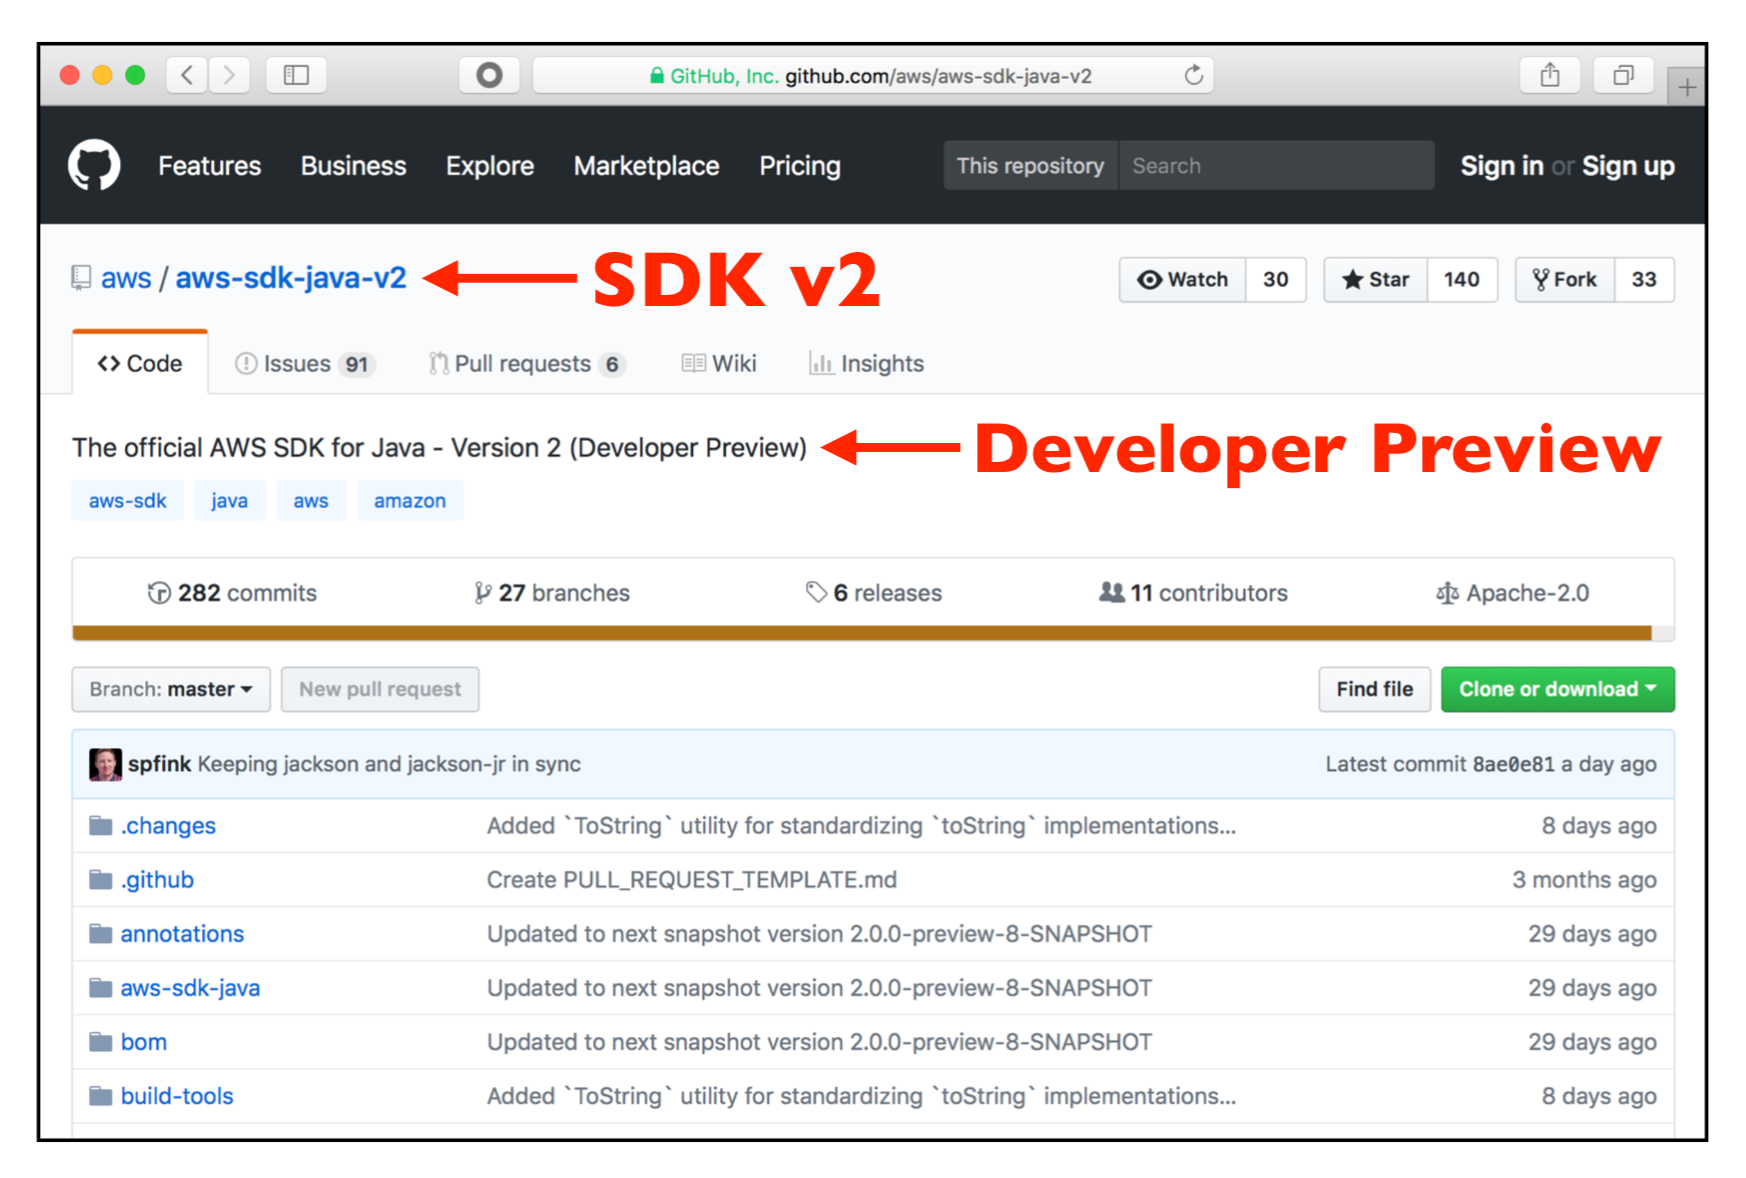
Task: Open the forks count 33
Action: (x=1644, y=279)
